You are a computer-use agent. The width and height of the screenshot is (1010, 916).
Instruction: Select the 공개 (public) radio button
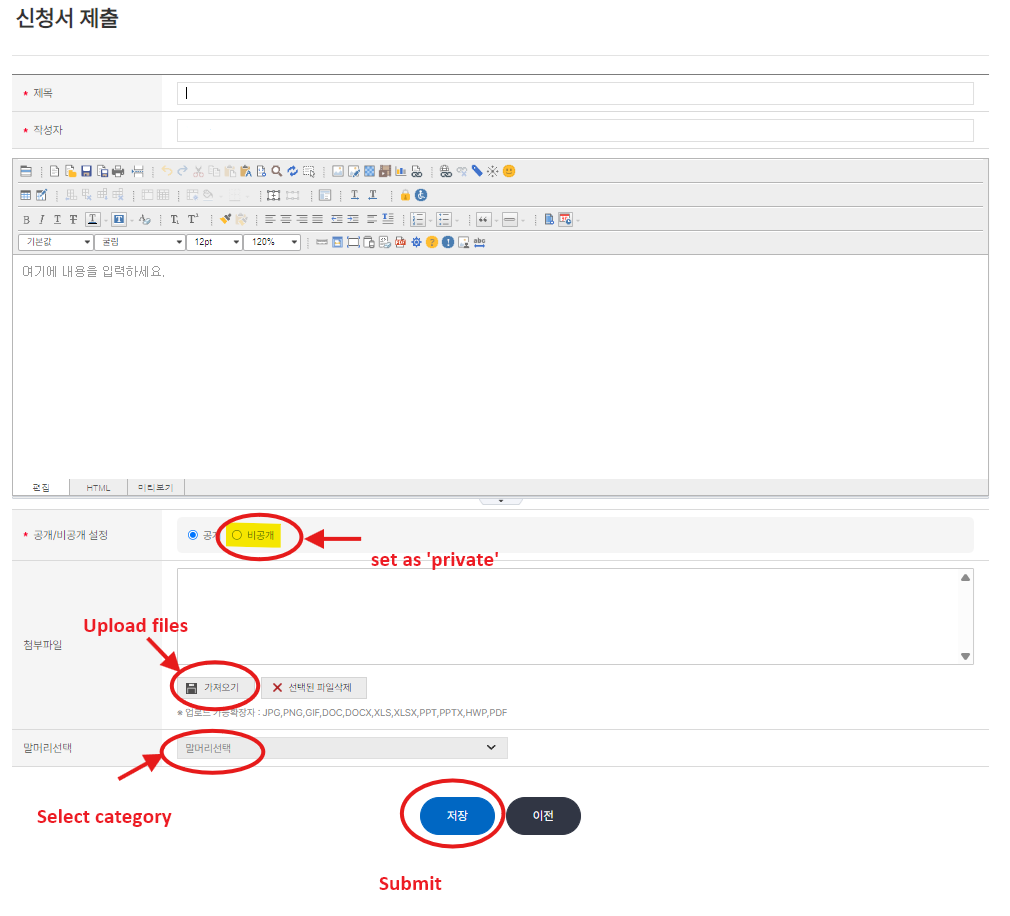tap(193, 535)
